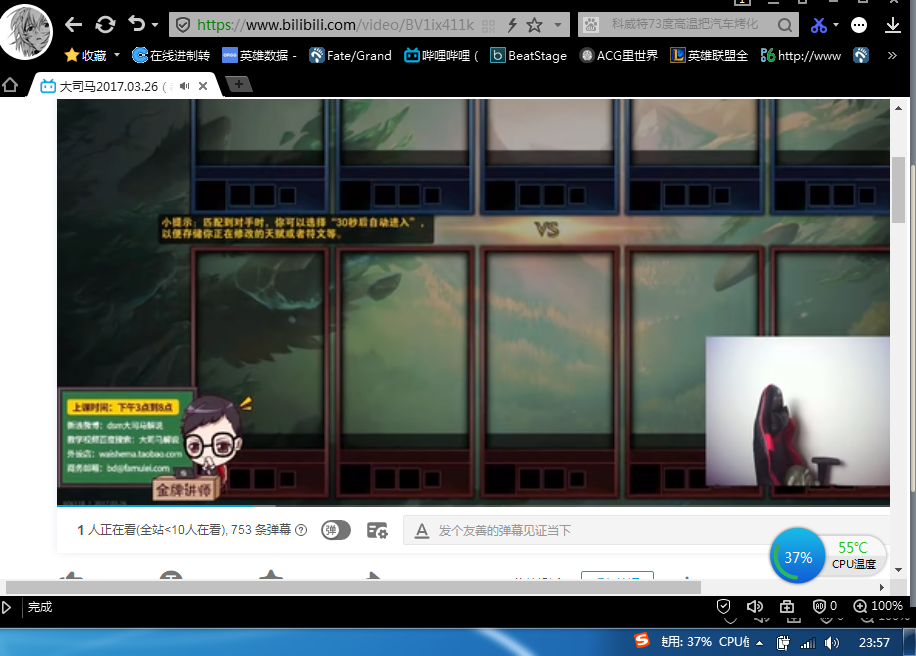This screenshot has width=916, height=656.
Task: Open the undo arrow dropdown
Action: pyautogui.click(x=155, y=25)
